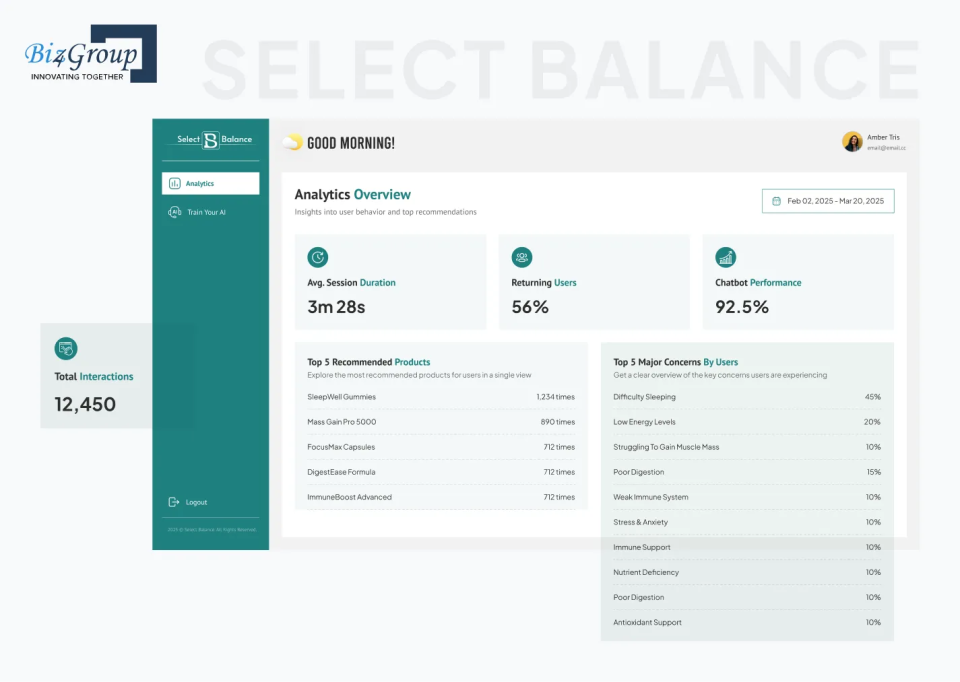Click the sun emoji next to Good Morning
This screenshot has width=960, height=682.
click(x=291, y=142)
